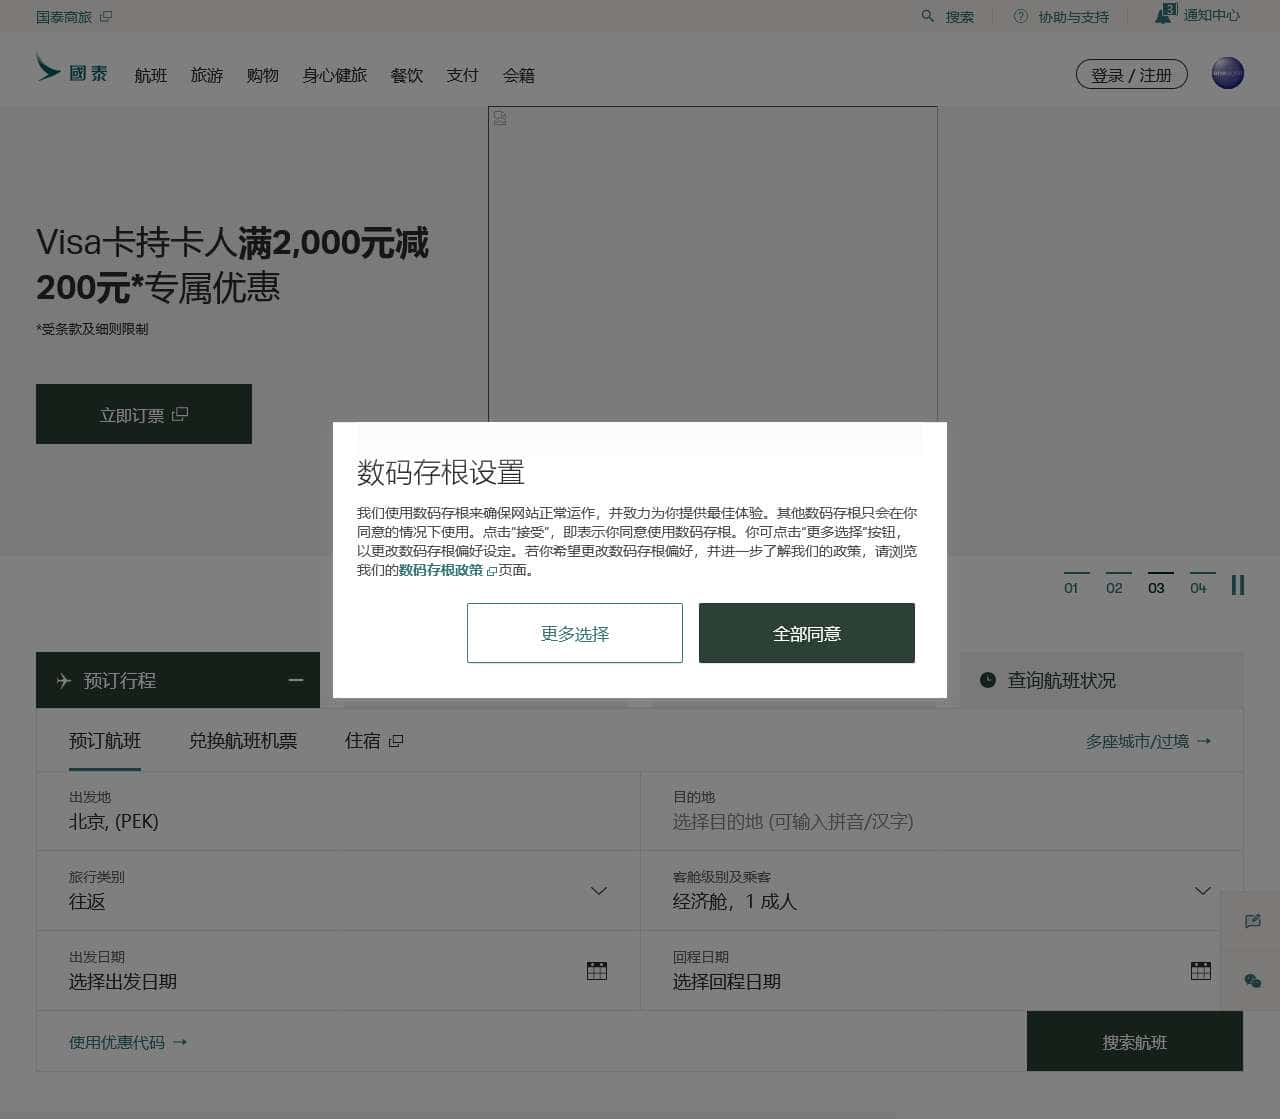Click the WeChat icon on the right edge
Screen dimensions: 1280x1119
1252,980
